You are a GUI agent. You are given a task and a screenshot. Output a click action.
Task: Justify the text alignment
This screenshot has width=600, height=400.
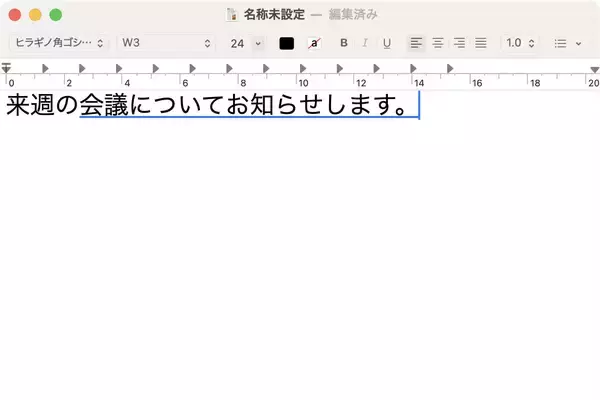[481, 44]
